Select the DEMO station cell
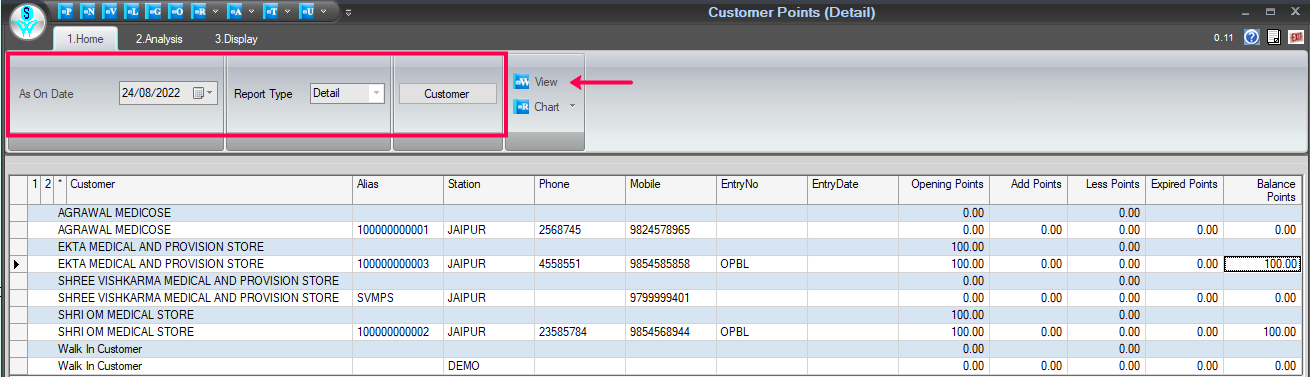The height and width of the screenshot is (377, 1310). 488,366
